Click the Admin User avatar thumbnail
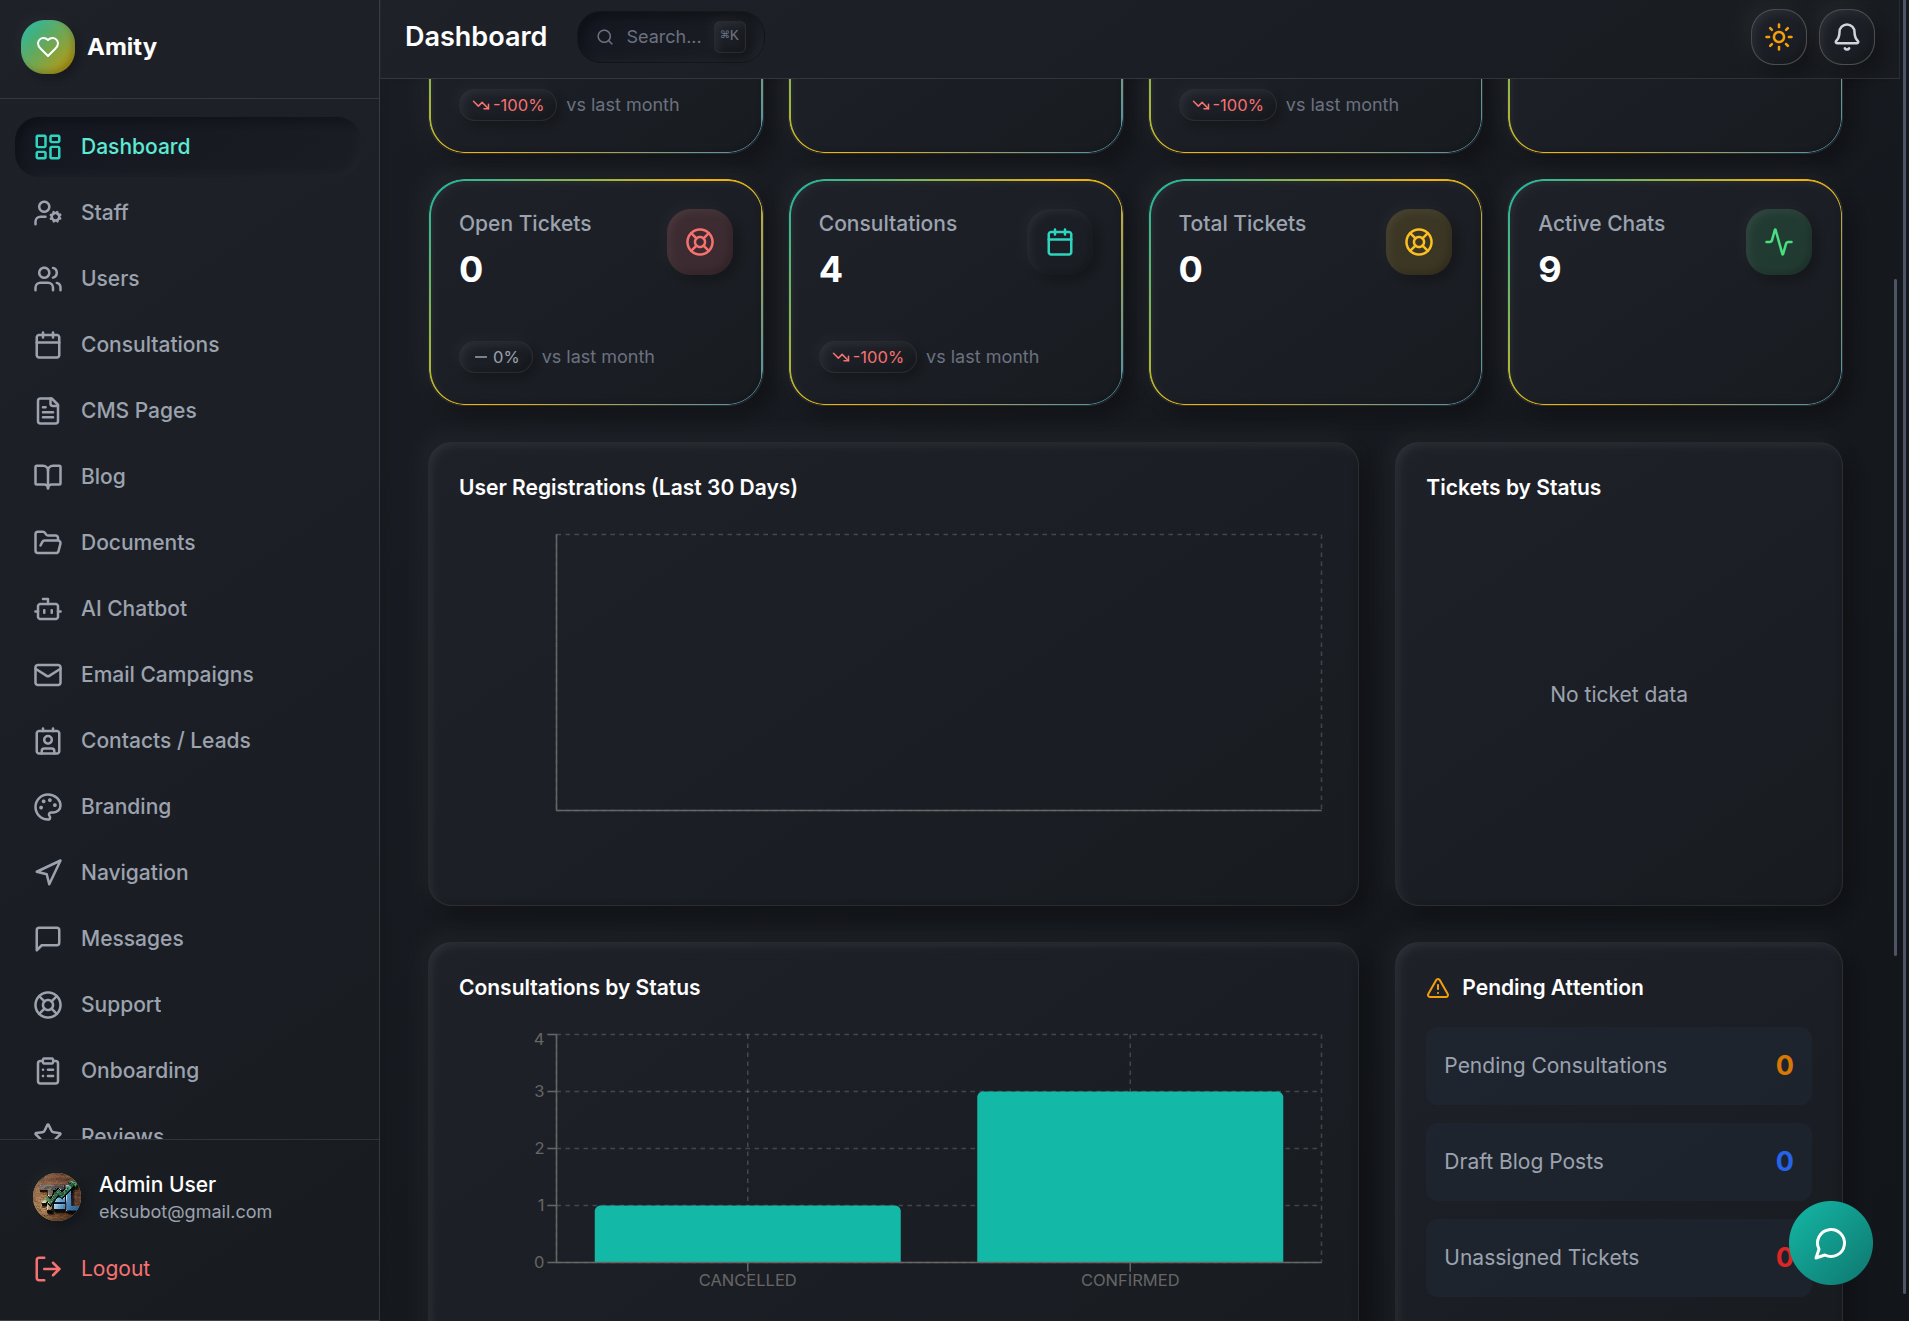This screenshot has width=1909, height=1321. [x=57, y=1197]
